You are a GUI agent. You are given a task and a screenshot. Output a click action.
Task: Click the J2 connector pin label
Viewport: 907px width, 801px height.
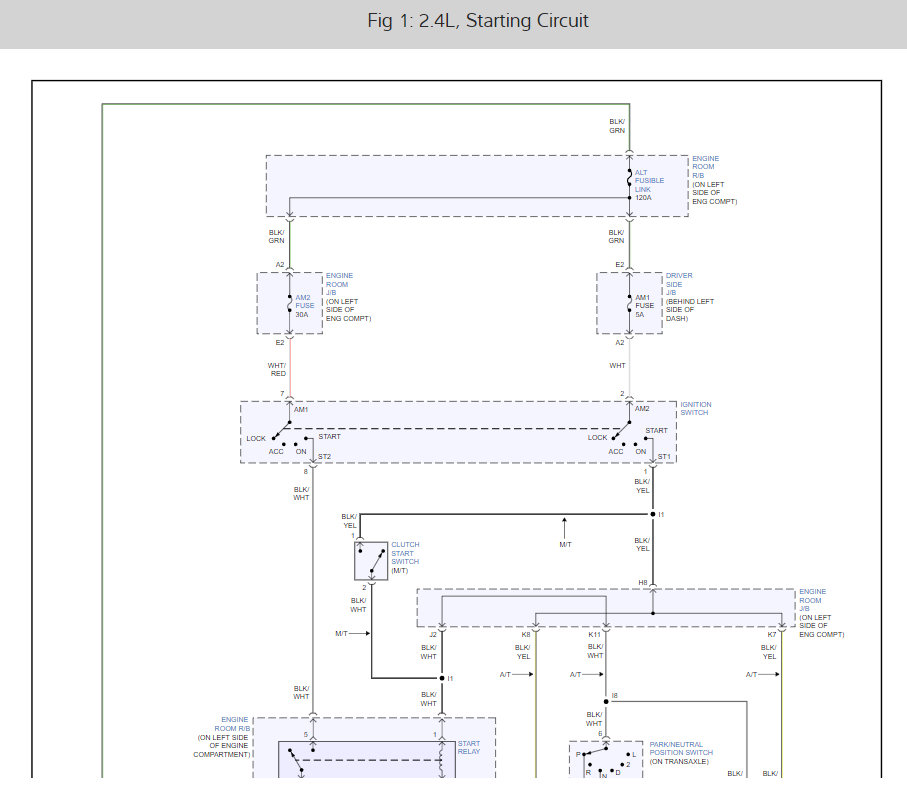point(434,634)
